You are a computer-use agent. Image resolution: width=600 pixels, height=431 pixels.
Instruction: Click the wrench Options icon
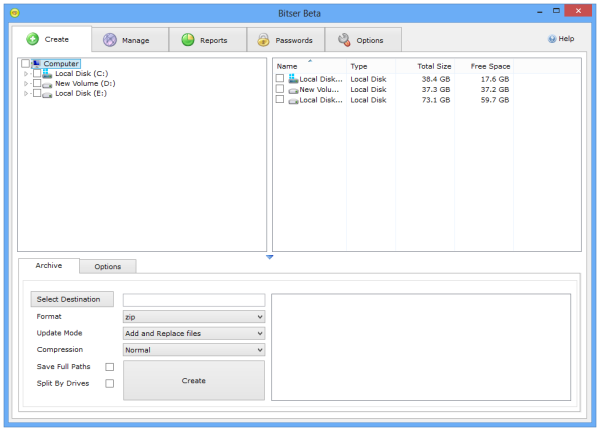point(344,40)
